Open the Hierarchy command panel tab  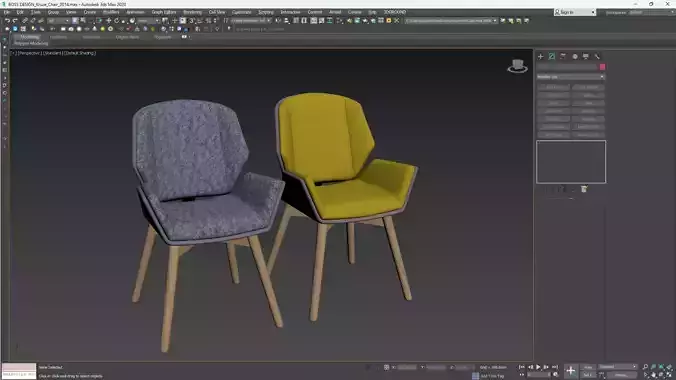[x=563, y=57]
